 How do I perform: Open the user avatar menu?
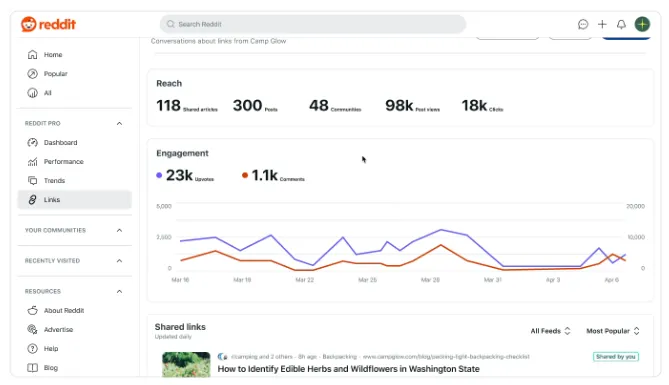point(642,24)
